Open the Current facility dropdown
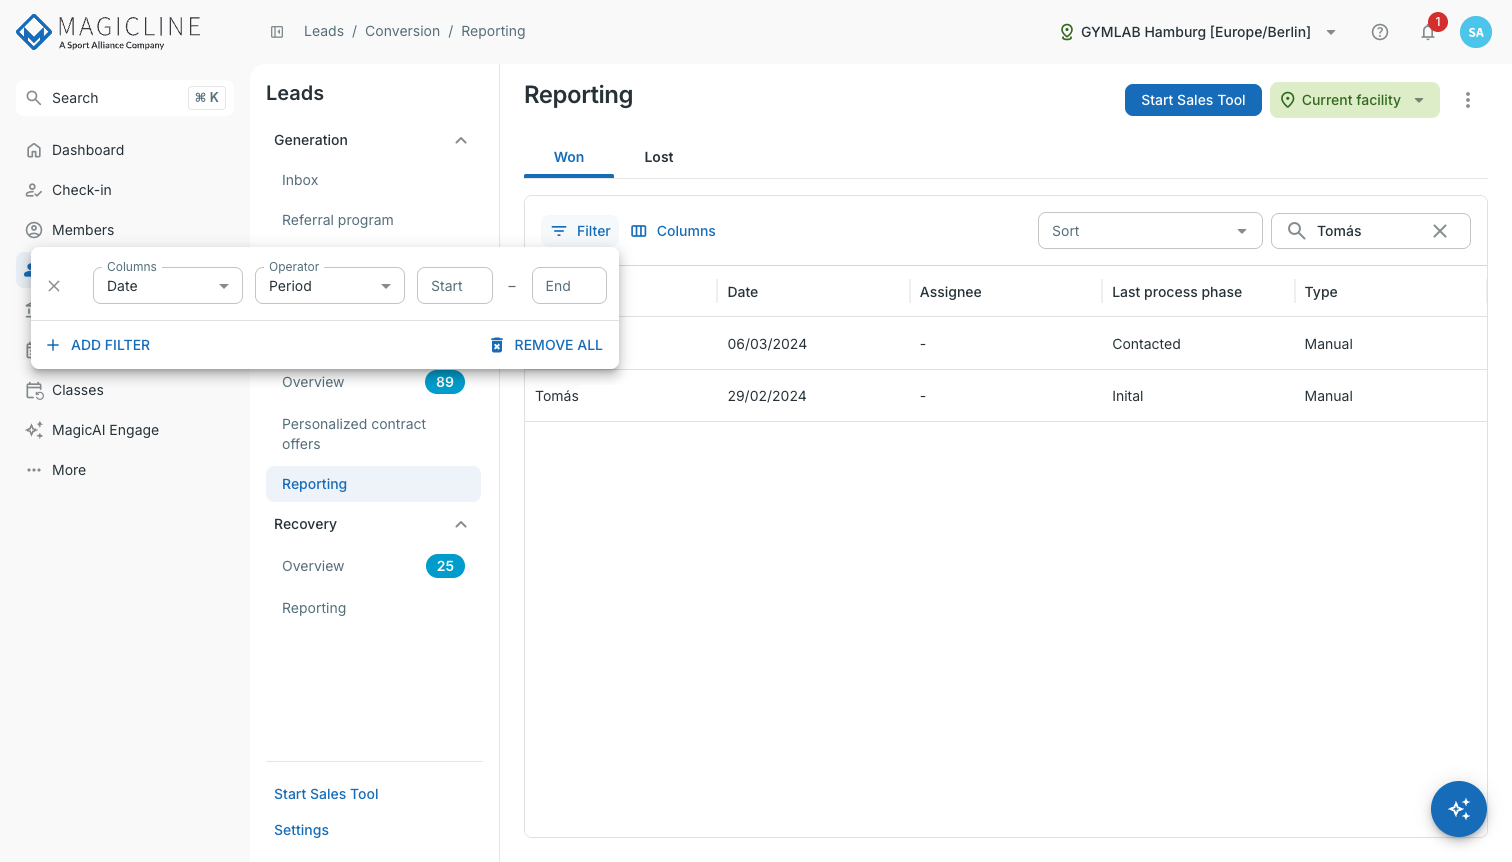The height and width of the screenshot is (862, 1512). coord(1354,100)
